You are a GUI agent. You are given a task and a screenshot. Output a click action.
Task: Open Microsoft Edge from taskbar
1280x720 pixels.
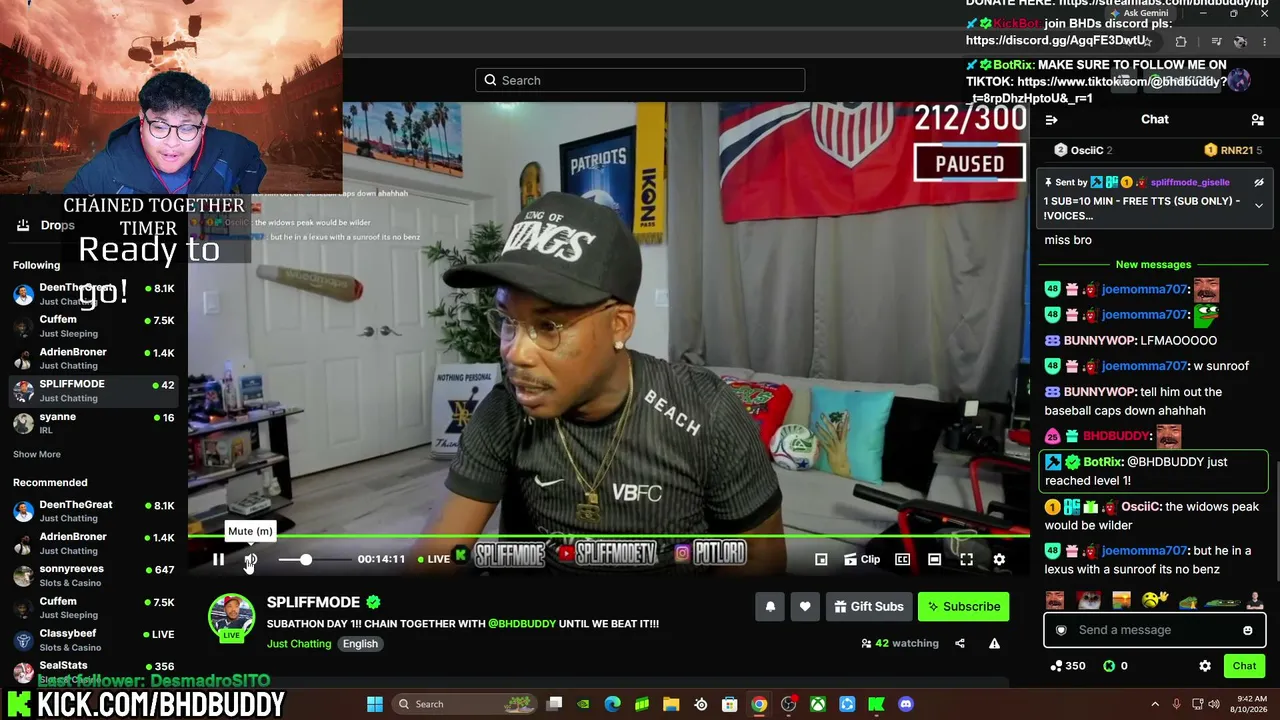(x=612, y=704)
